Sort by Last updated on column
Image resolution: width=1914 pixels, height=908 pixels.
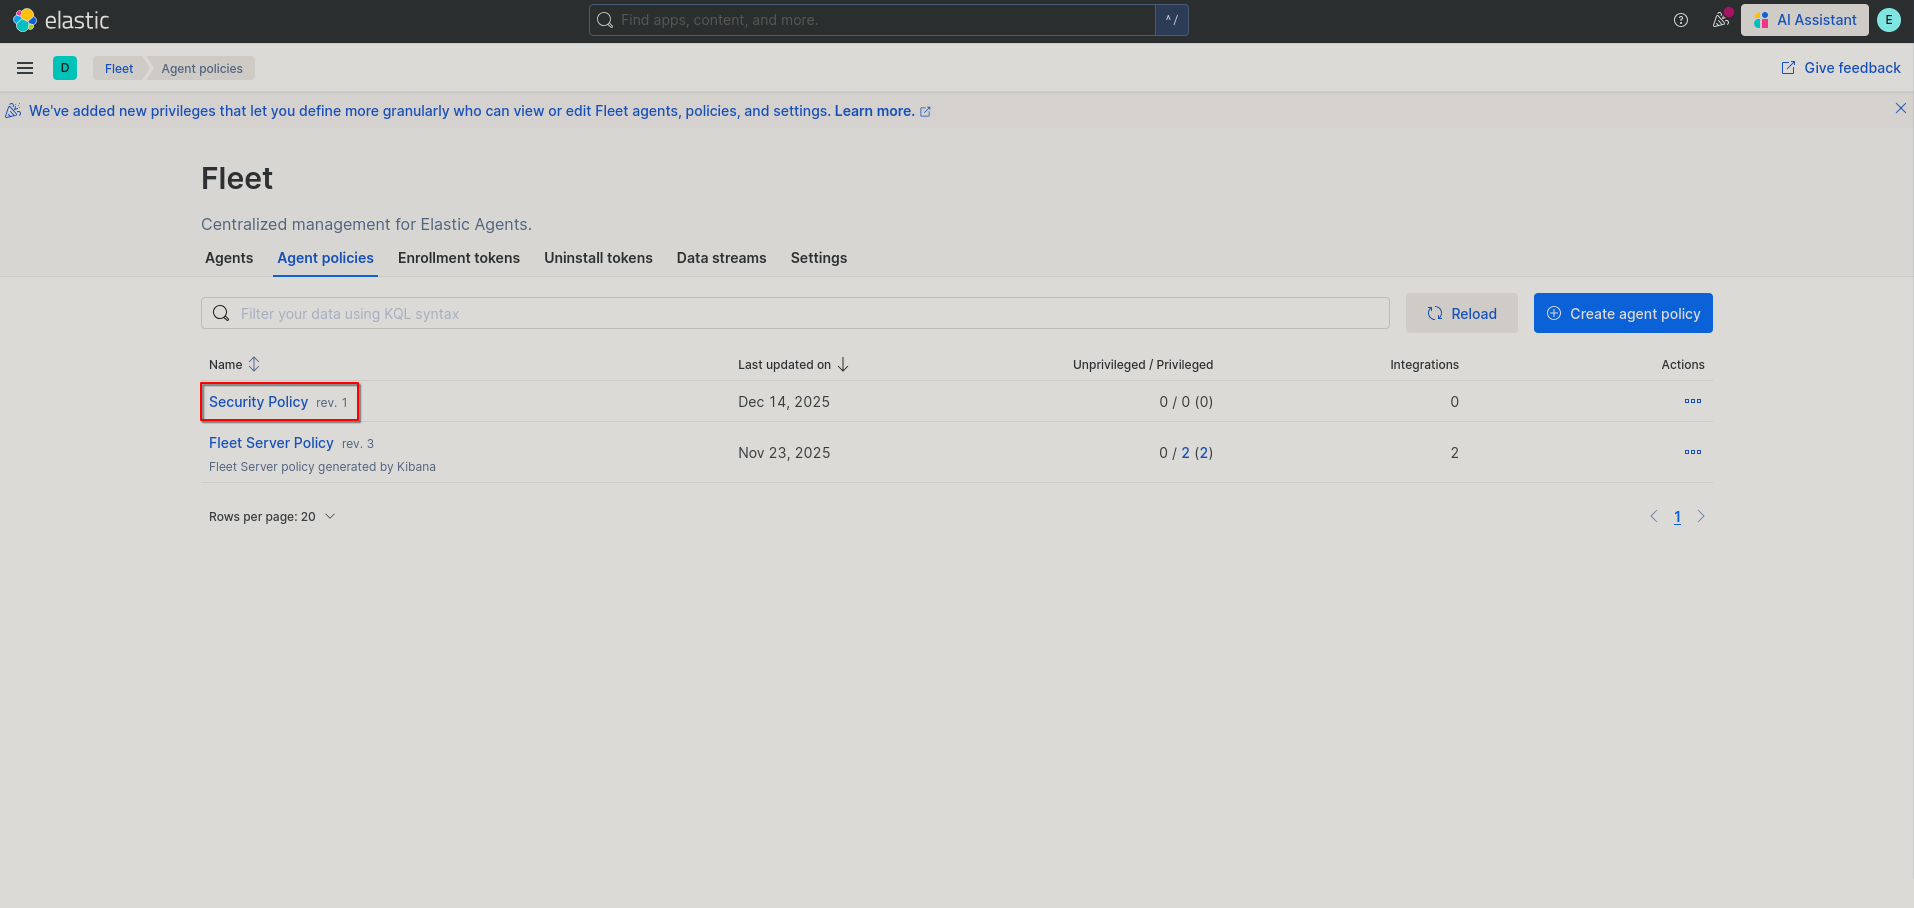pos(793,364)
